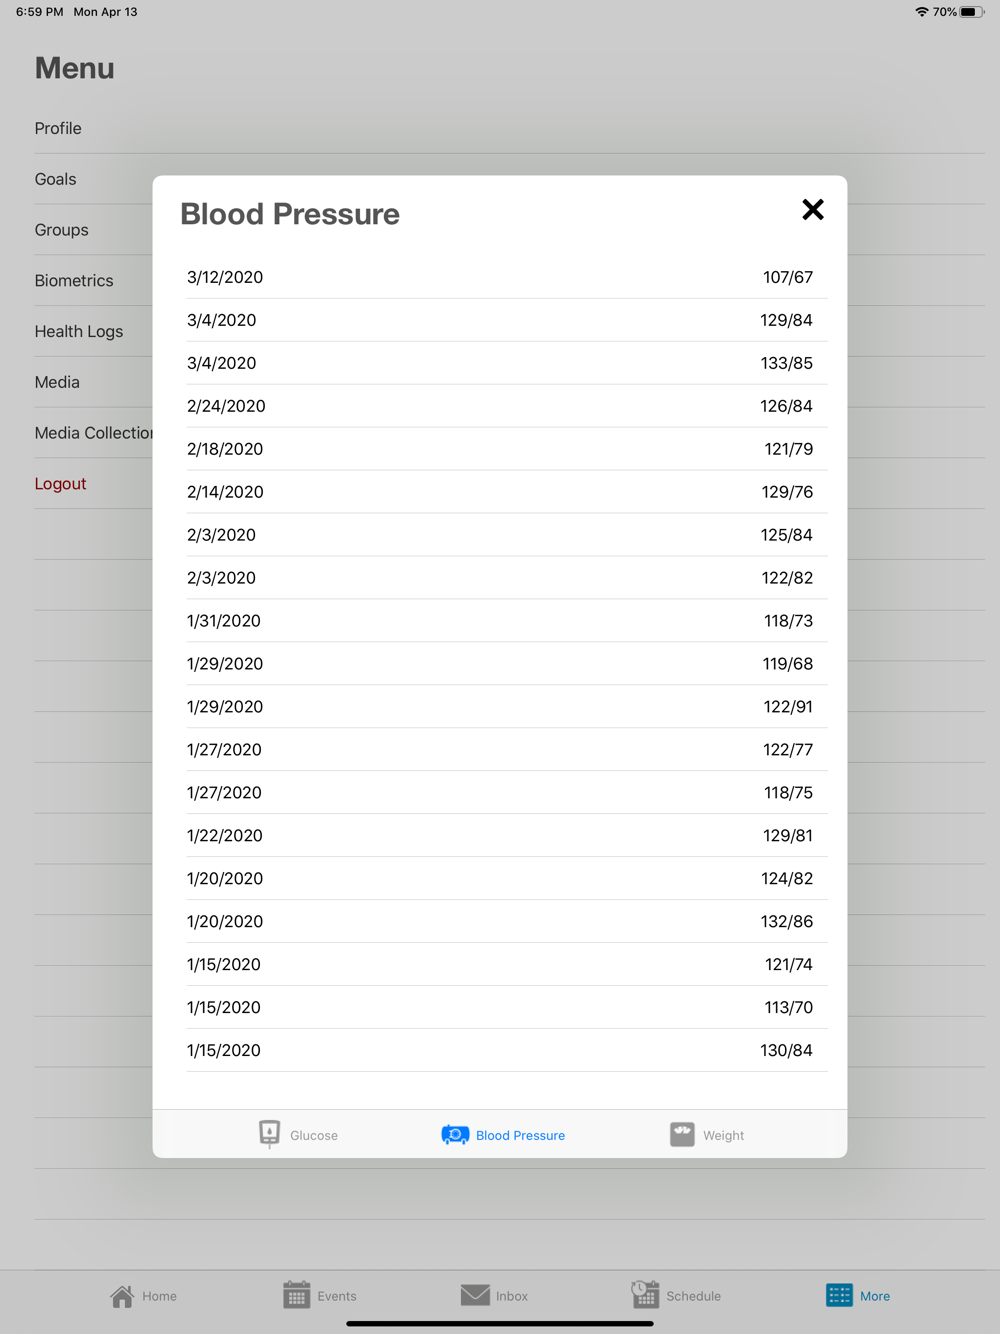Screen dimensions: 1000x1334
Task: Tap the Weight scale icon
Action: pyautogui.click(x=682, y=1134)
